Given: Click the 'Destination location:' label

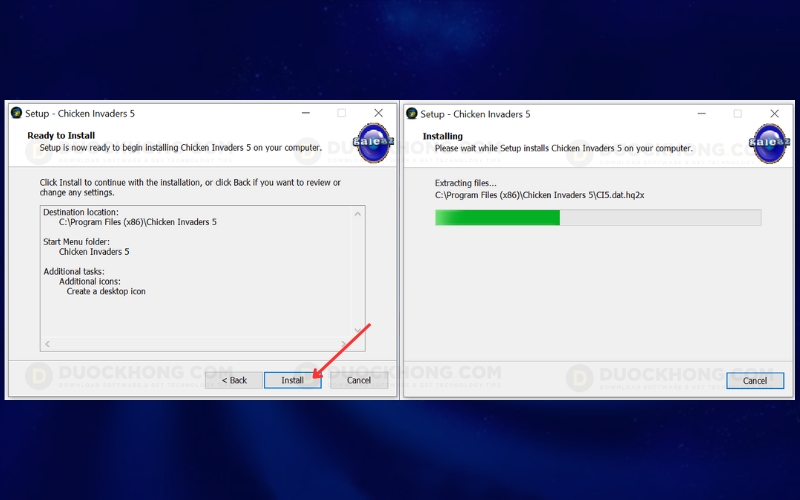Looking at the screenshot, I should (x=81, y=212).
